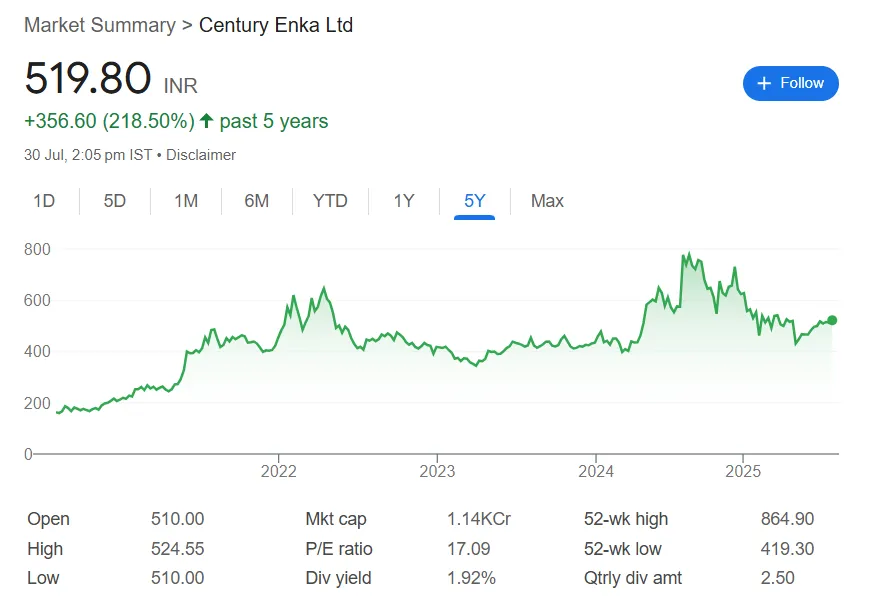Click the +356.60 (218.50%) change text
This screenshot has width=878, height=612.
click(109, 121)
